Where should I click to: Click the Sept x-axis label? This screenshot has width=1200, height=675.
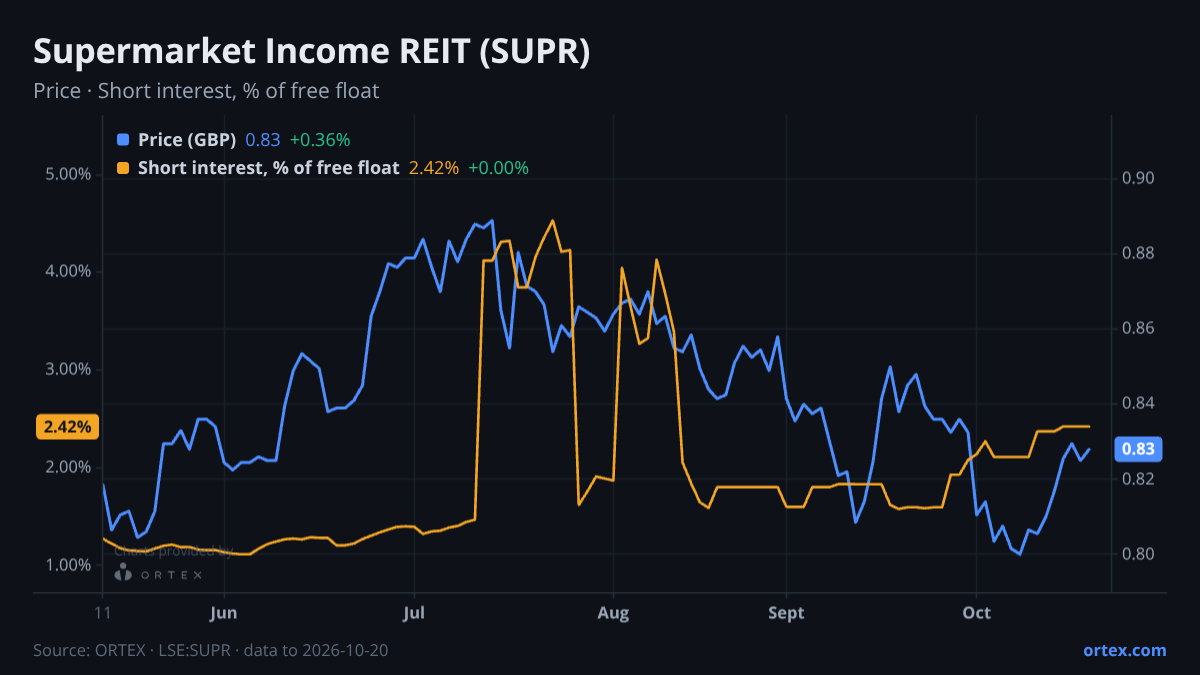point(786,612)
